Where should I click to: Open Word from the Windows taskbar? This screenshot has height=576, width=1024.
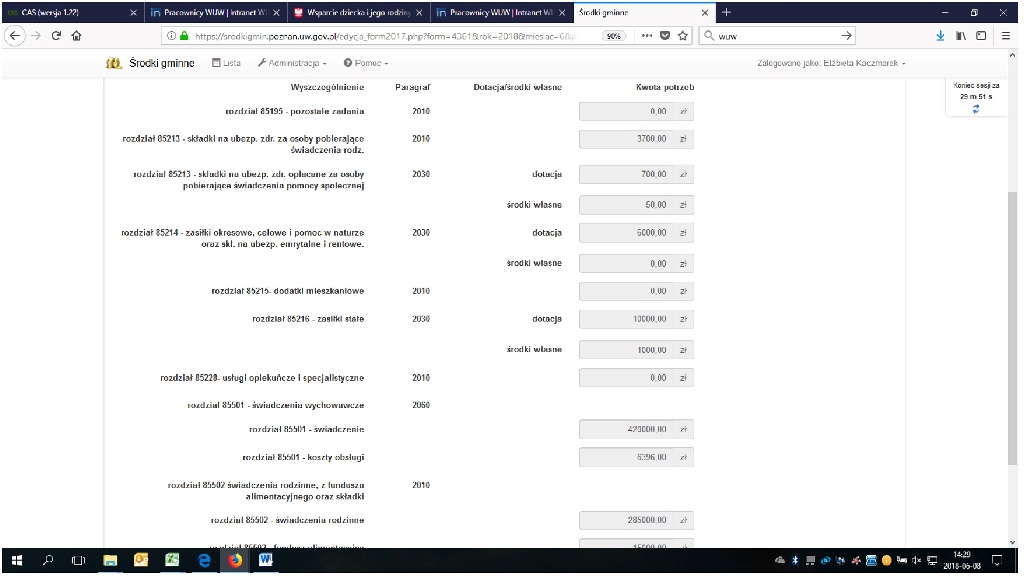point(266,561)
